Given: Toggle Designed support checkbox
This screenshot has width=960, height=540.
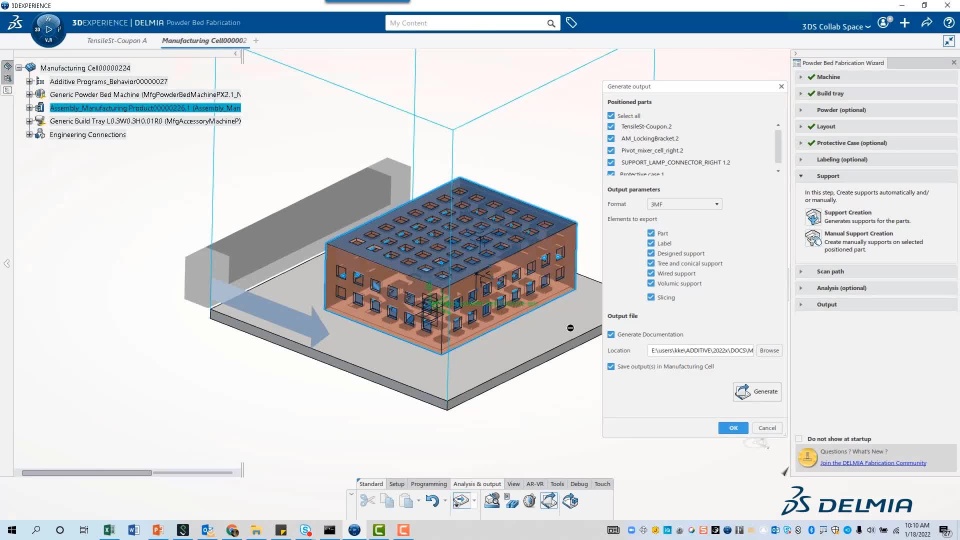Looking at the screenshot, I should point(651,253).
